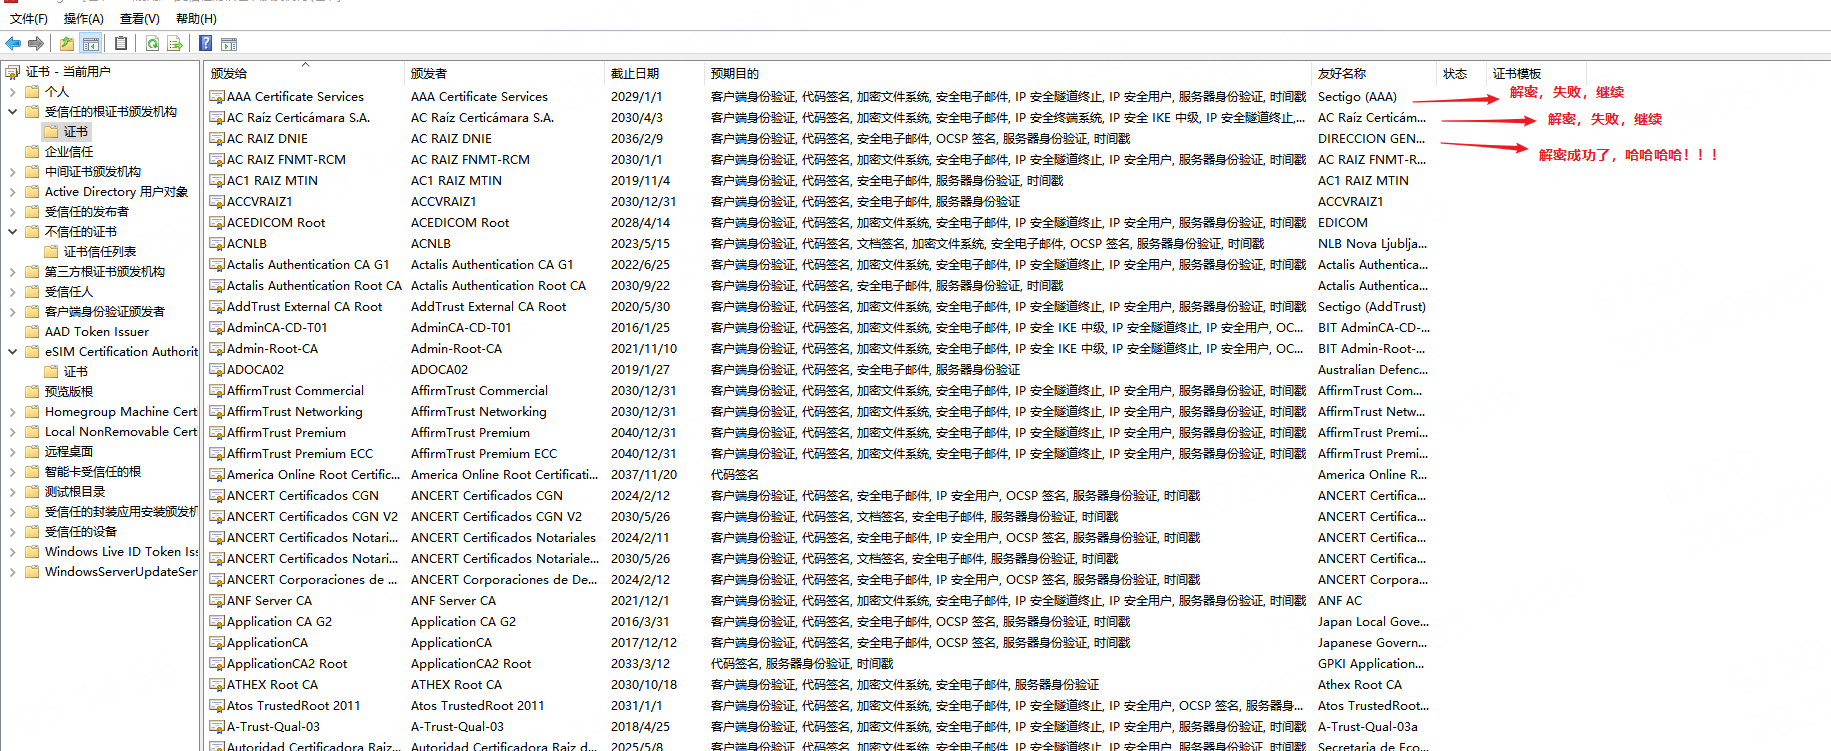Screen dimensions: 1831x751
Task: Select the Atos TrustedRoot 2011 certificate
Action: [x=293, y=706]
